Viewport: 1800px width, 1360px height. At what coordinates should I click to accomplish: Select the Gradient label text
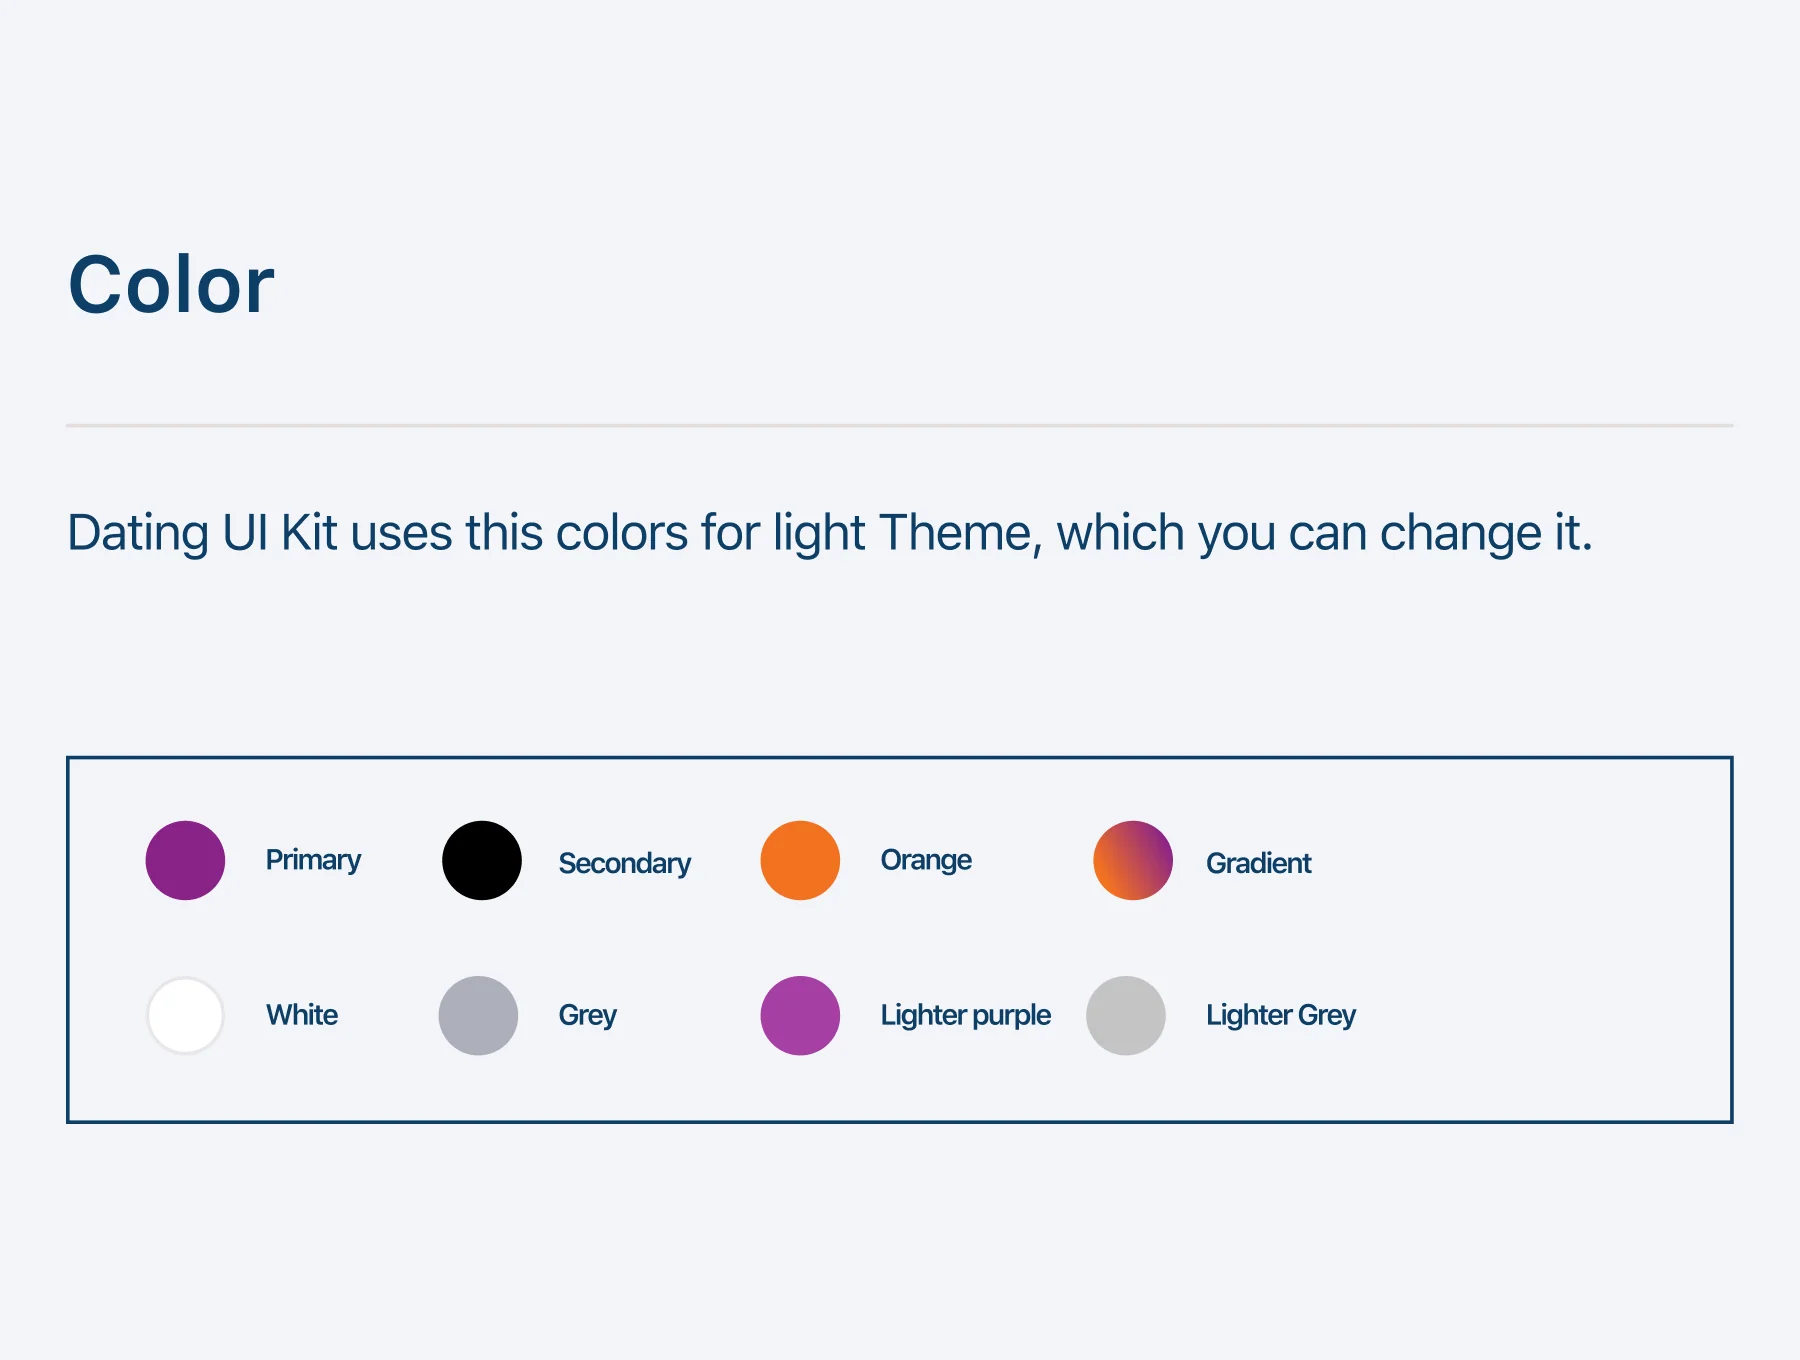pos(1259,863)
